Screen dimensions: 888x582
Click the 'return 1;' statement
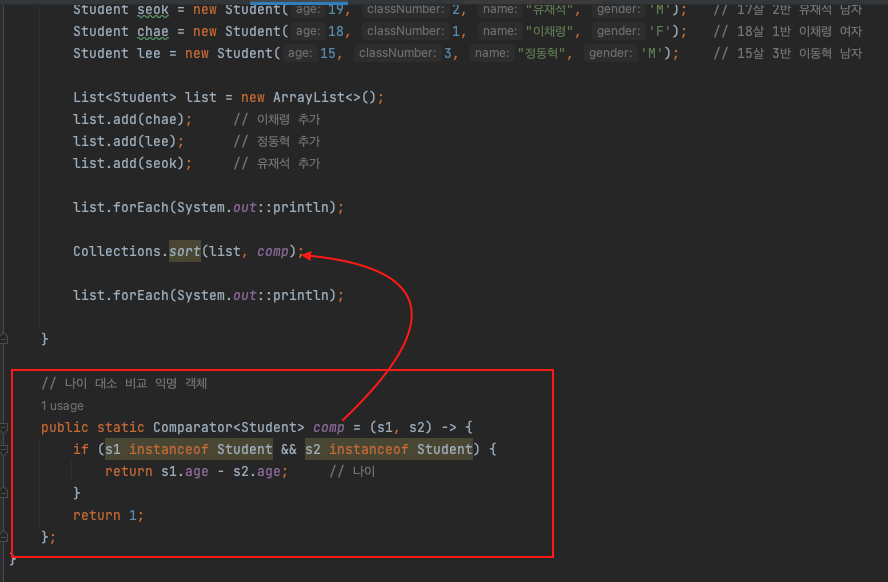[x=108, y=516]
